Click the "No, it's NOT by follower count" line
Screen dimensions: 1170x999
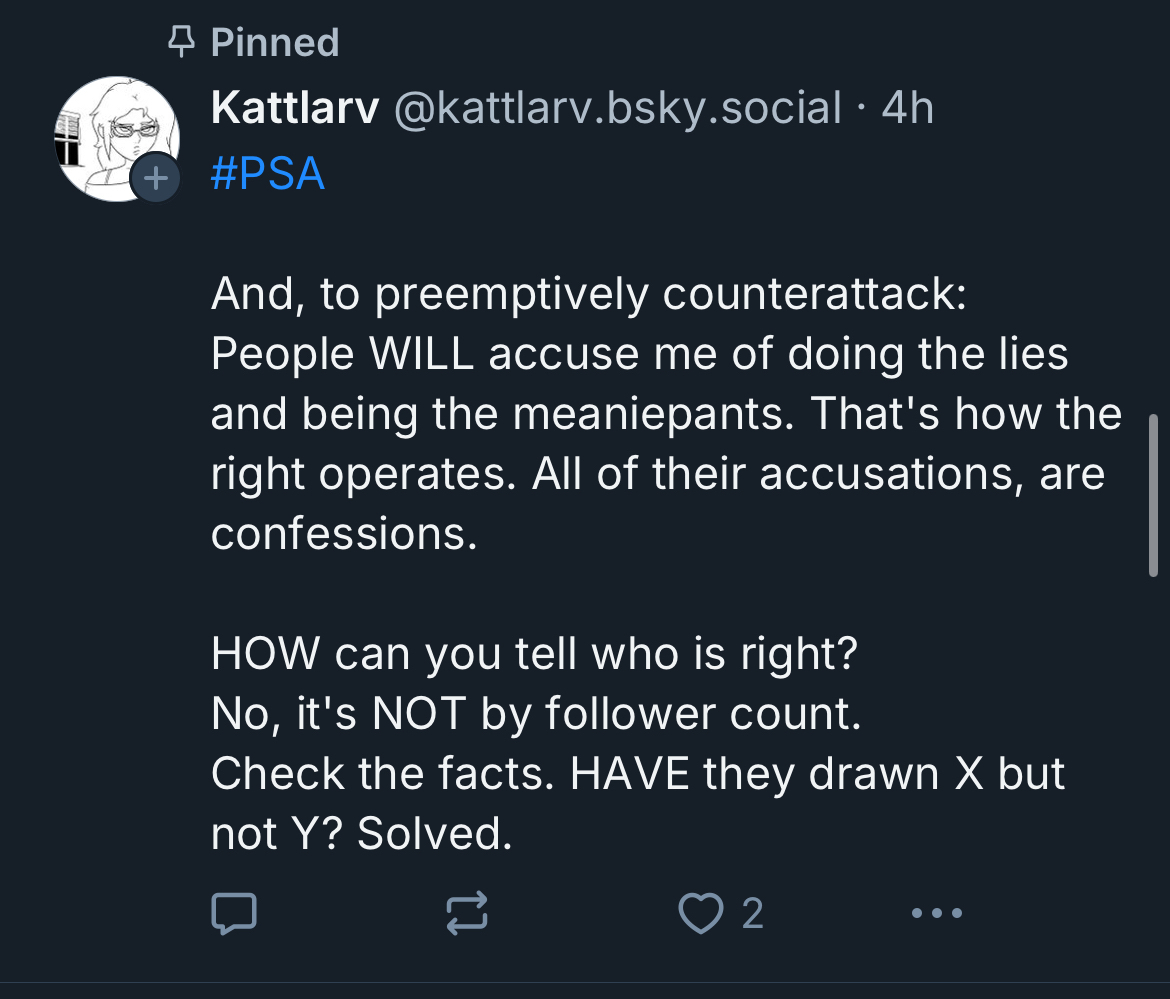pos(536,714)
